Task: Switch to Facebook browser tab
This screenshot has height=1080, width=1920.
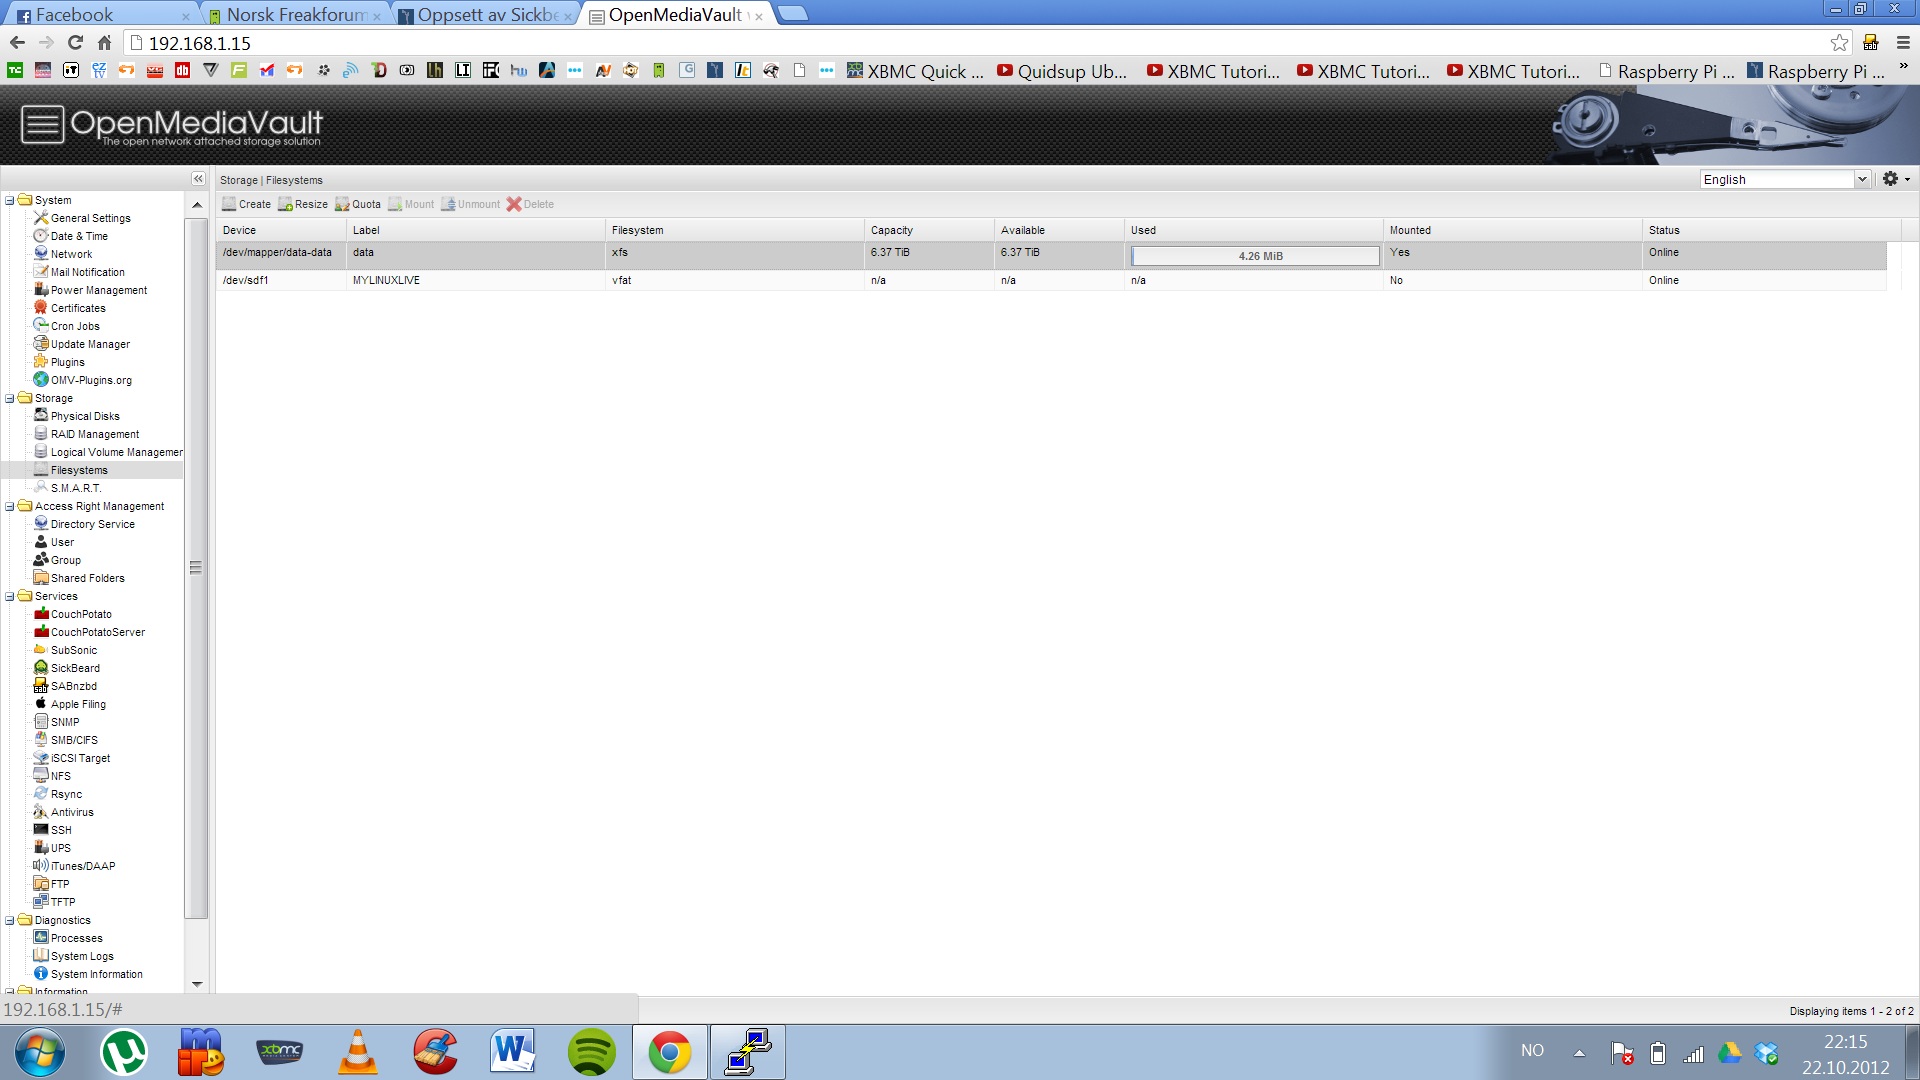Action: tap(100, 15)
